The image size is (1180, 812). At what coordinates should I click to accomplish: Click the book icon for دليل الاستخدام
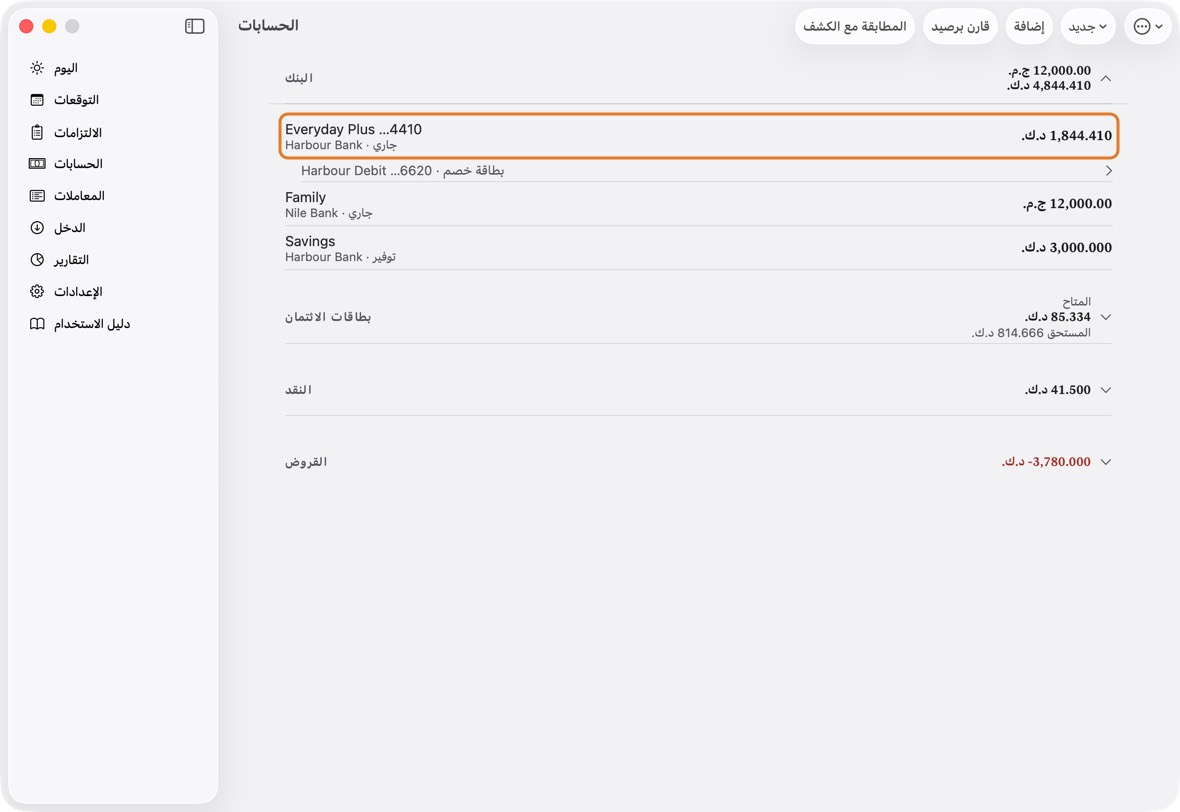[x=37, y=324]
